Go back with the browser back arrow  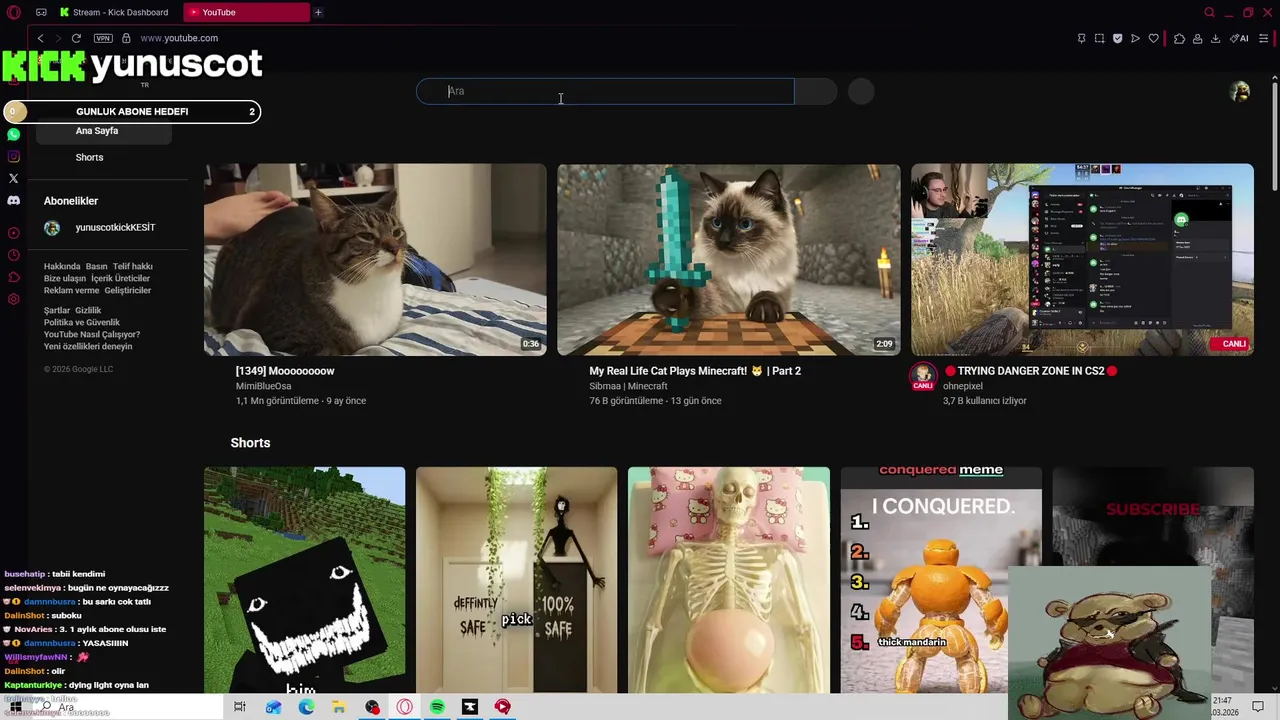coord(41,38)
